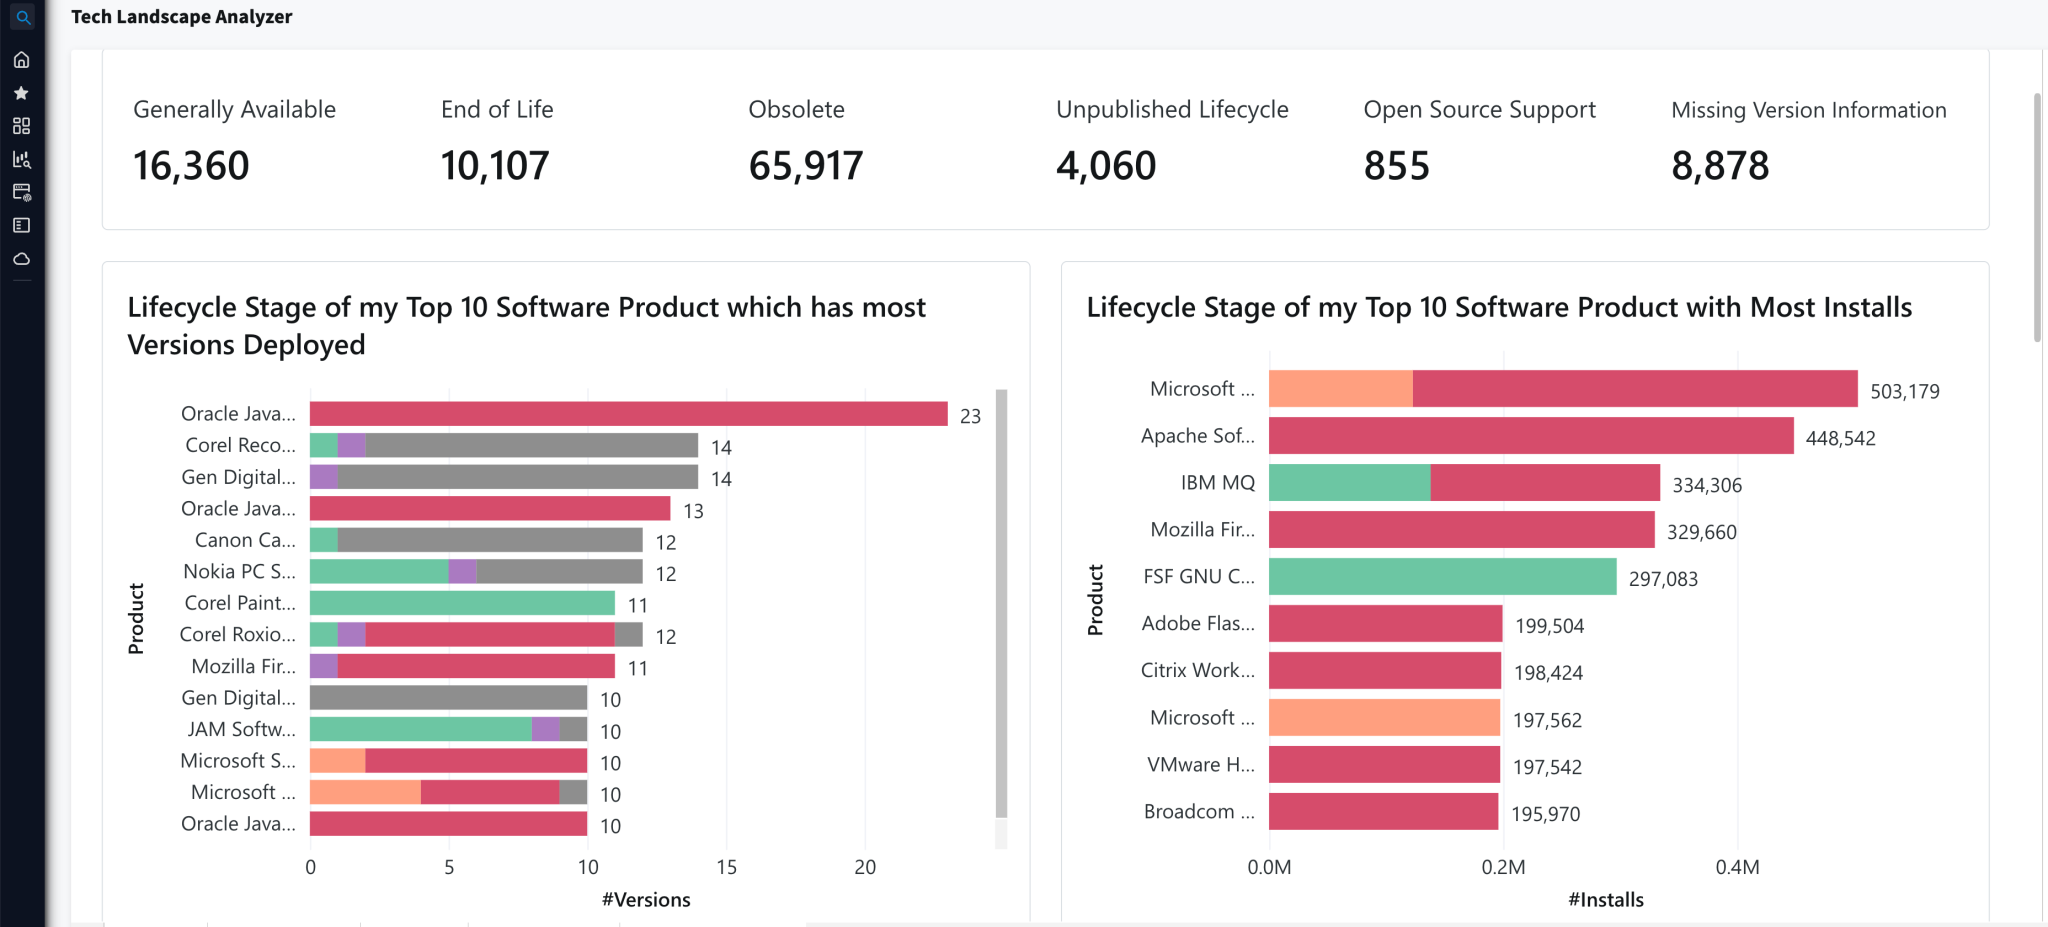Click Missing Version Information value 8,878
Screen dimensions: 2048x927
tap(1720, 166)
